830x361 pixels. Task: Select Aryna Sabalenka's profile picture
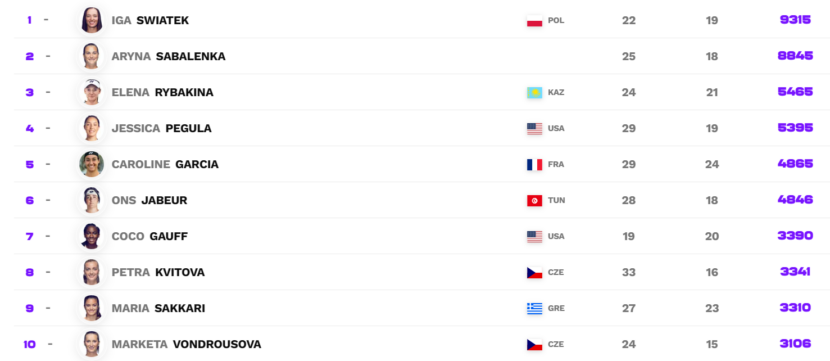(92, 56)
